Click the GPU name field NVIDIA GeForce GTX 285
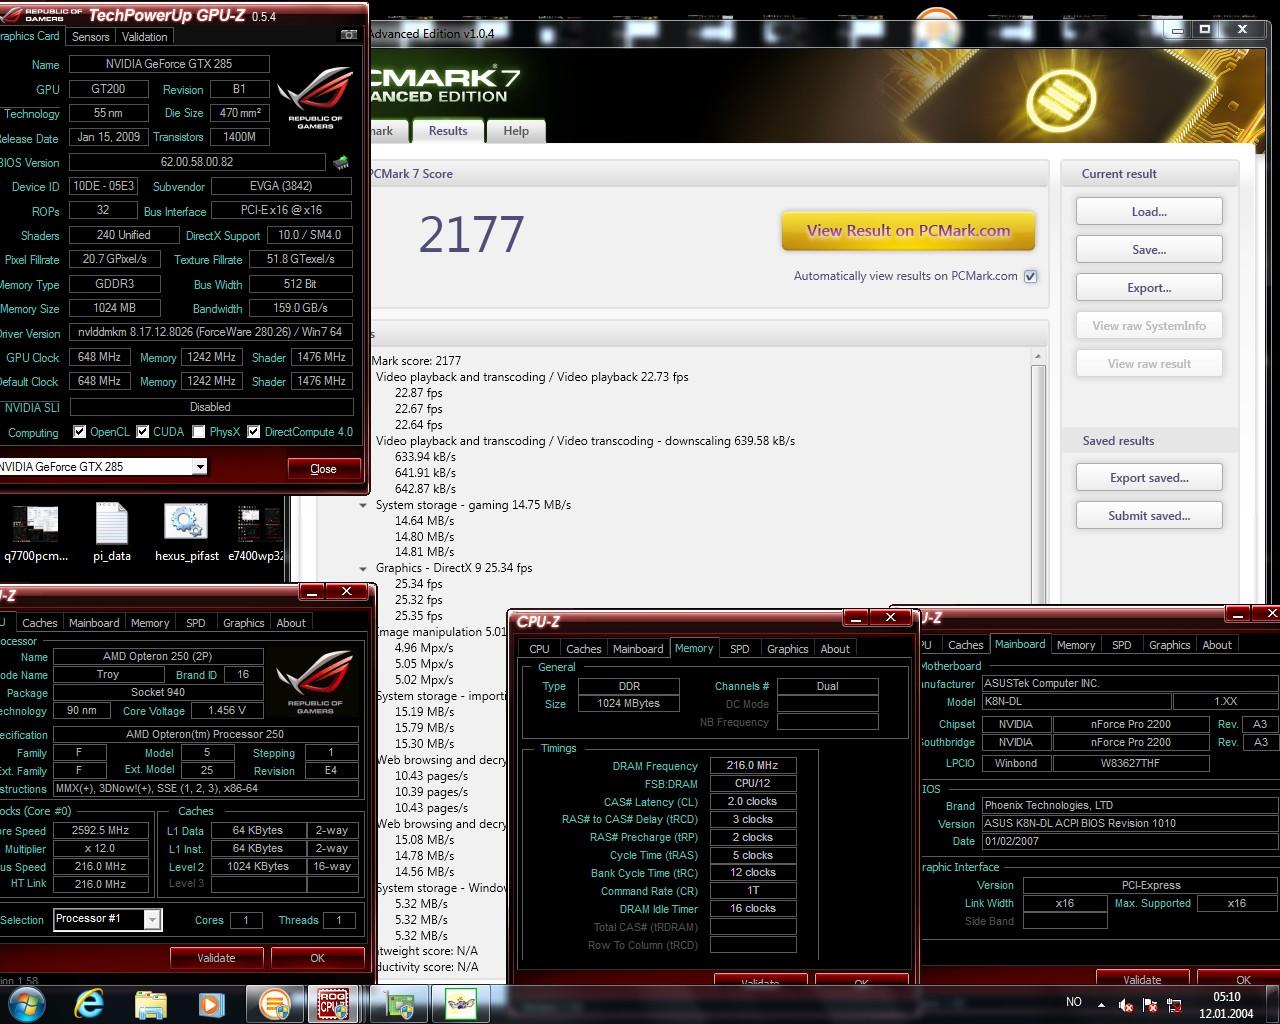Image resolution: width=1280 pixels, height=1024 pixels. 169,64
